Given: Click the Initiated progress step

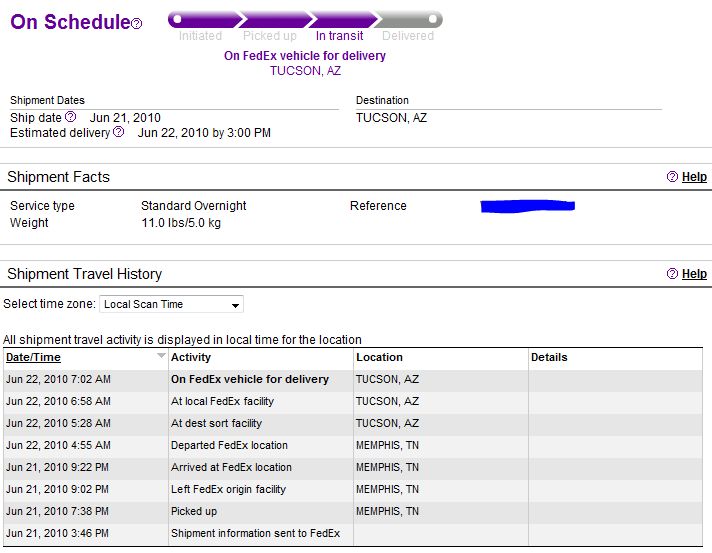Looking at the screenshot, I should pyautogui.click(x=200, y=36).
